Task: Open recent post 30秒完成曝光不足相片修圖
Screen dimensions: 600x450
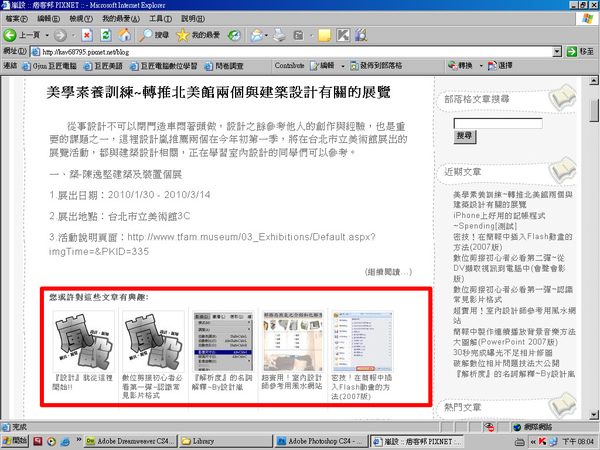Action: point(502,352)
